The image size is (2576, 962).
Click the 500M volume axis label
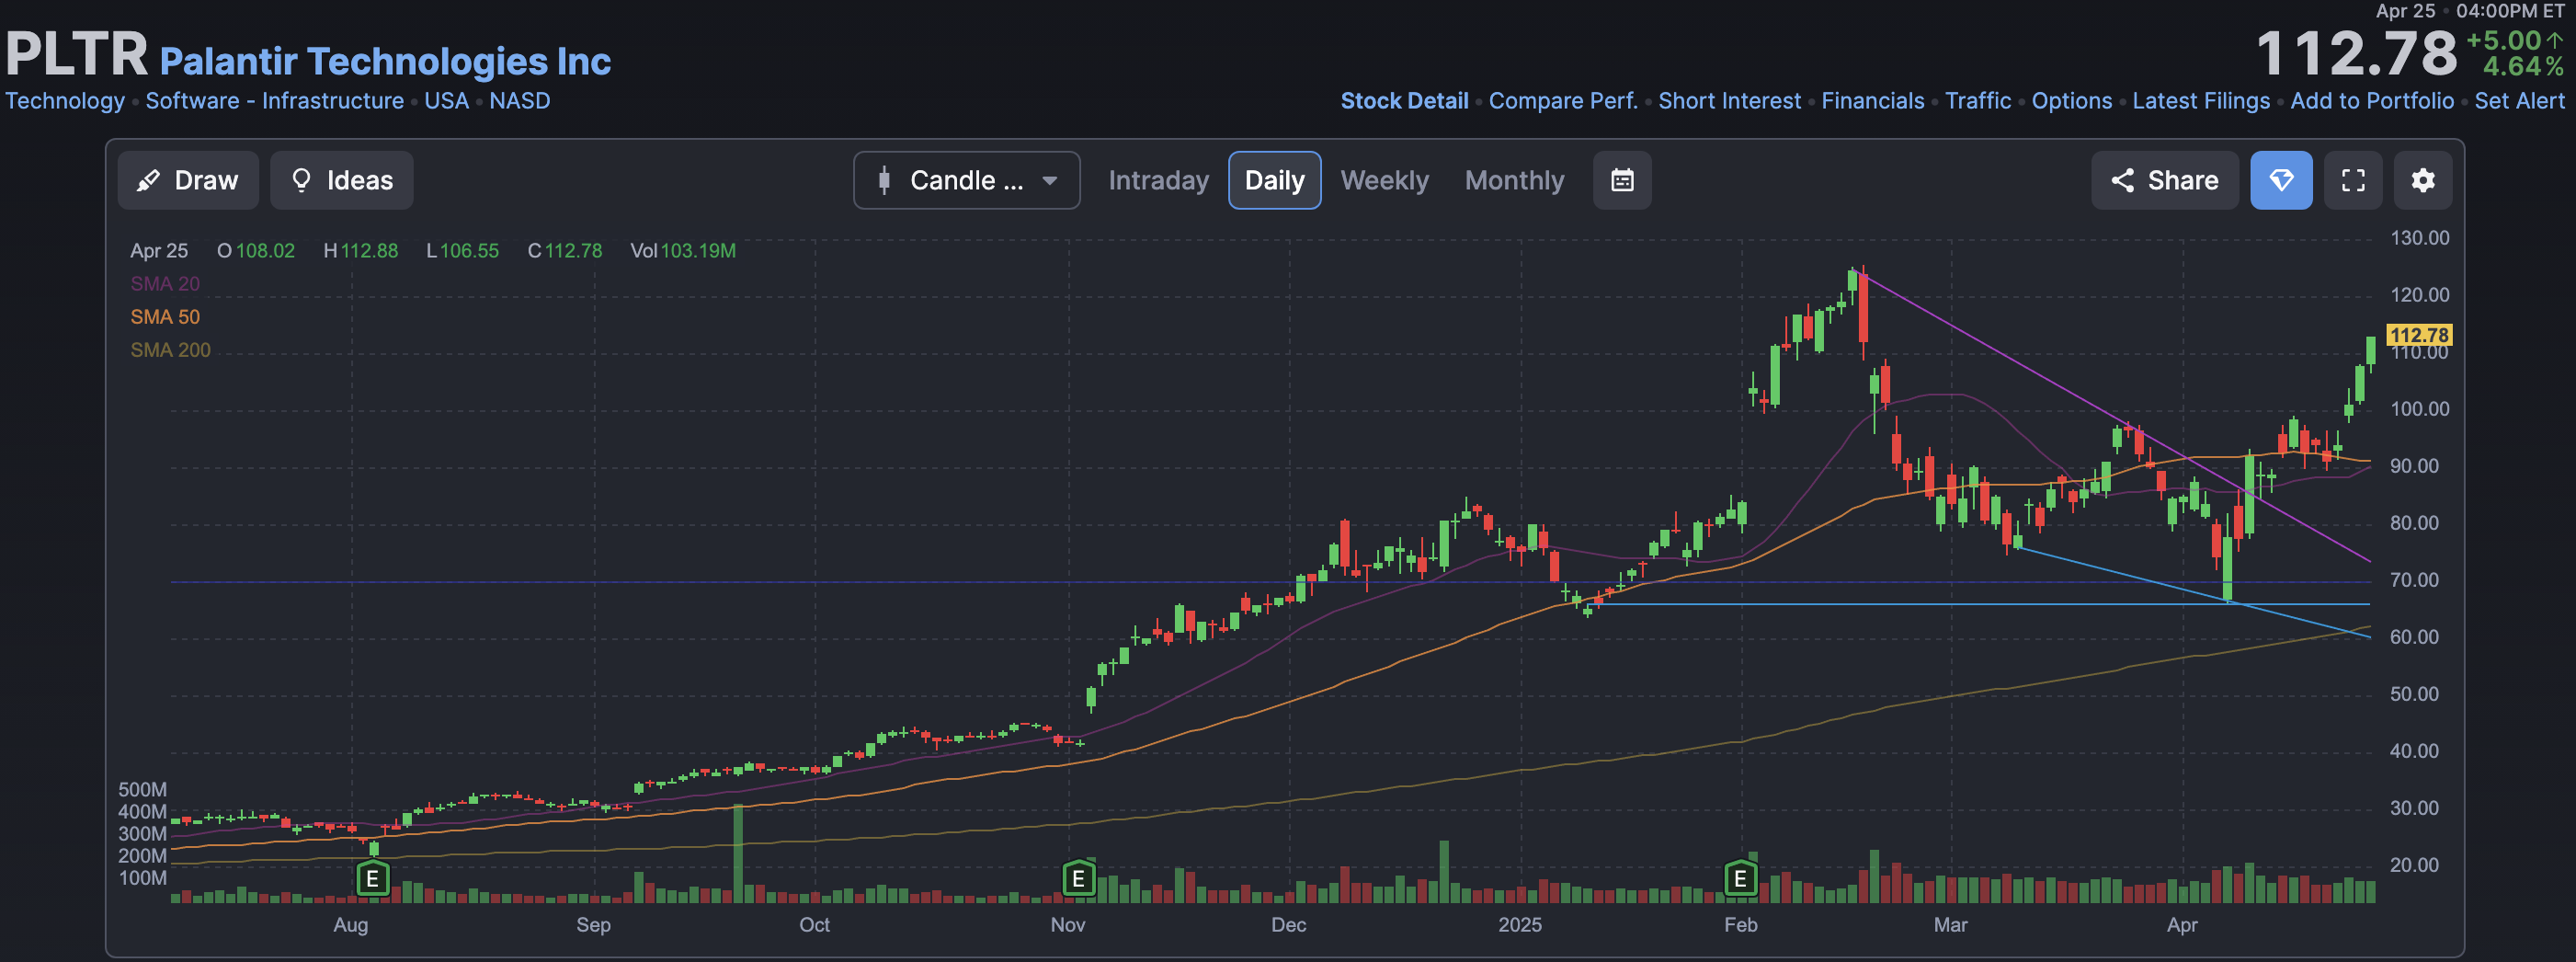pyautogui.click(x=142, y=790)
